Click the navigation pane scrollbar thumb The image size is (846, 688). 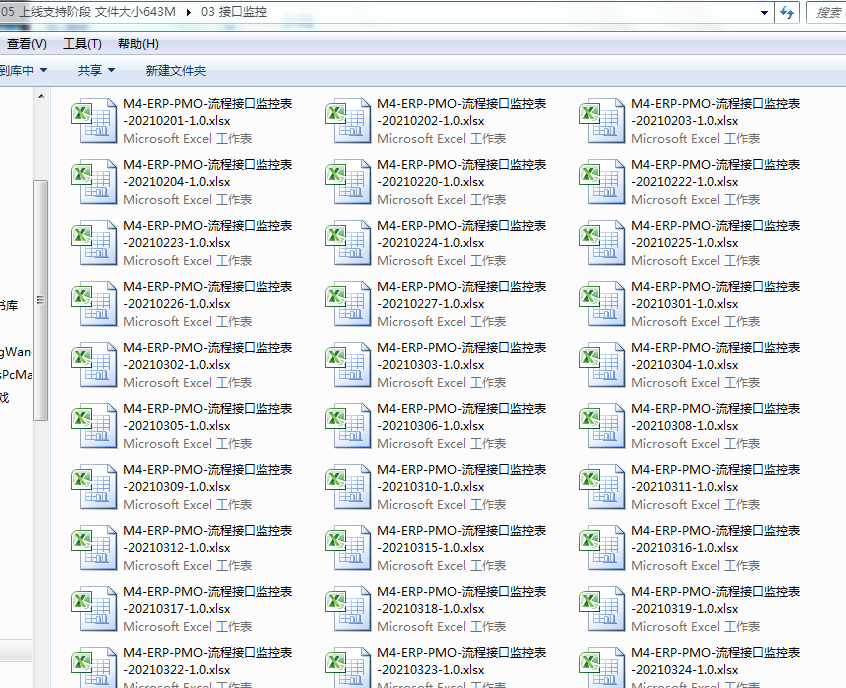pos(40,300)
